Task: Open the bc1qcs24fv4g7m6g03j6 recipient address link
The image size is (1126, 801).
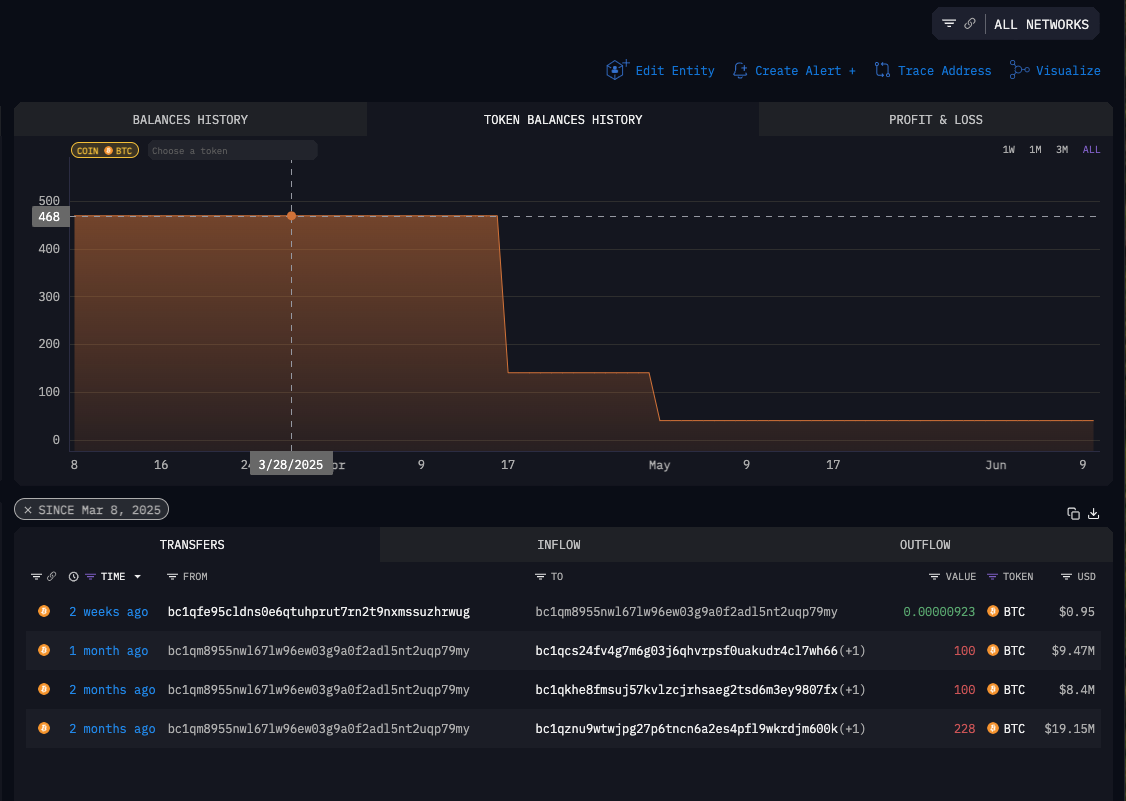Action: point(686,651)
